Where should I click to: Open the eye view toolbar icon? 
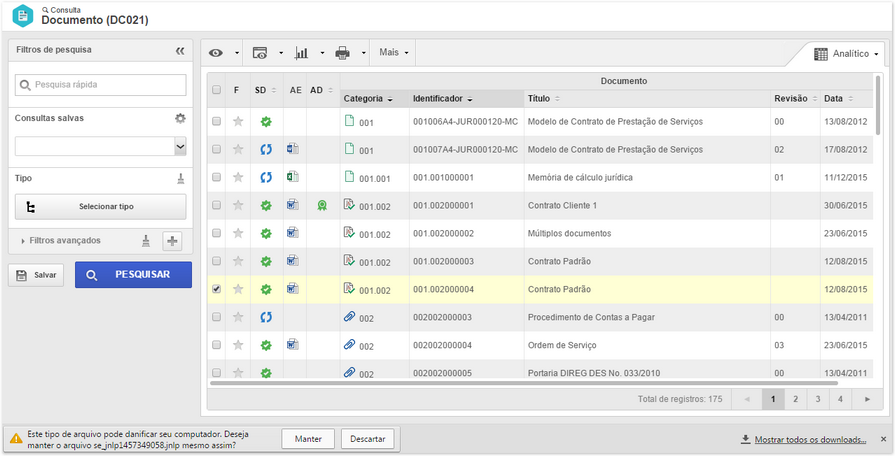point(215,53)
